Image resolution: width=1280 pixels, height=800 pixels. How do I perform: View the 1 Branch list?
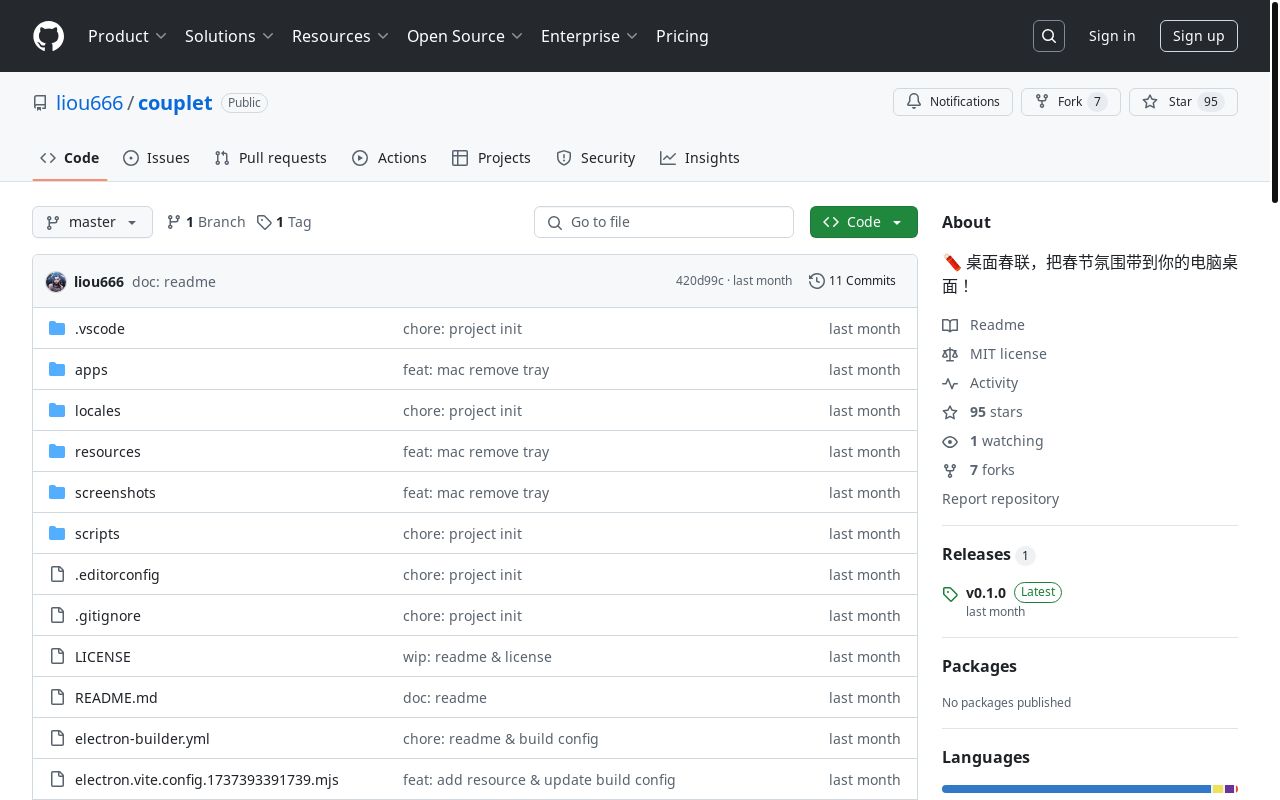[x=206, y=222]
